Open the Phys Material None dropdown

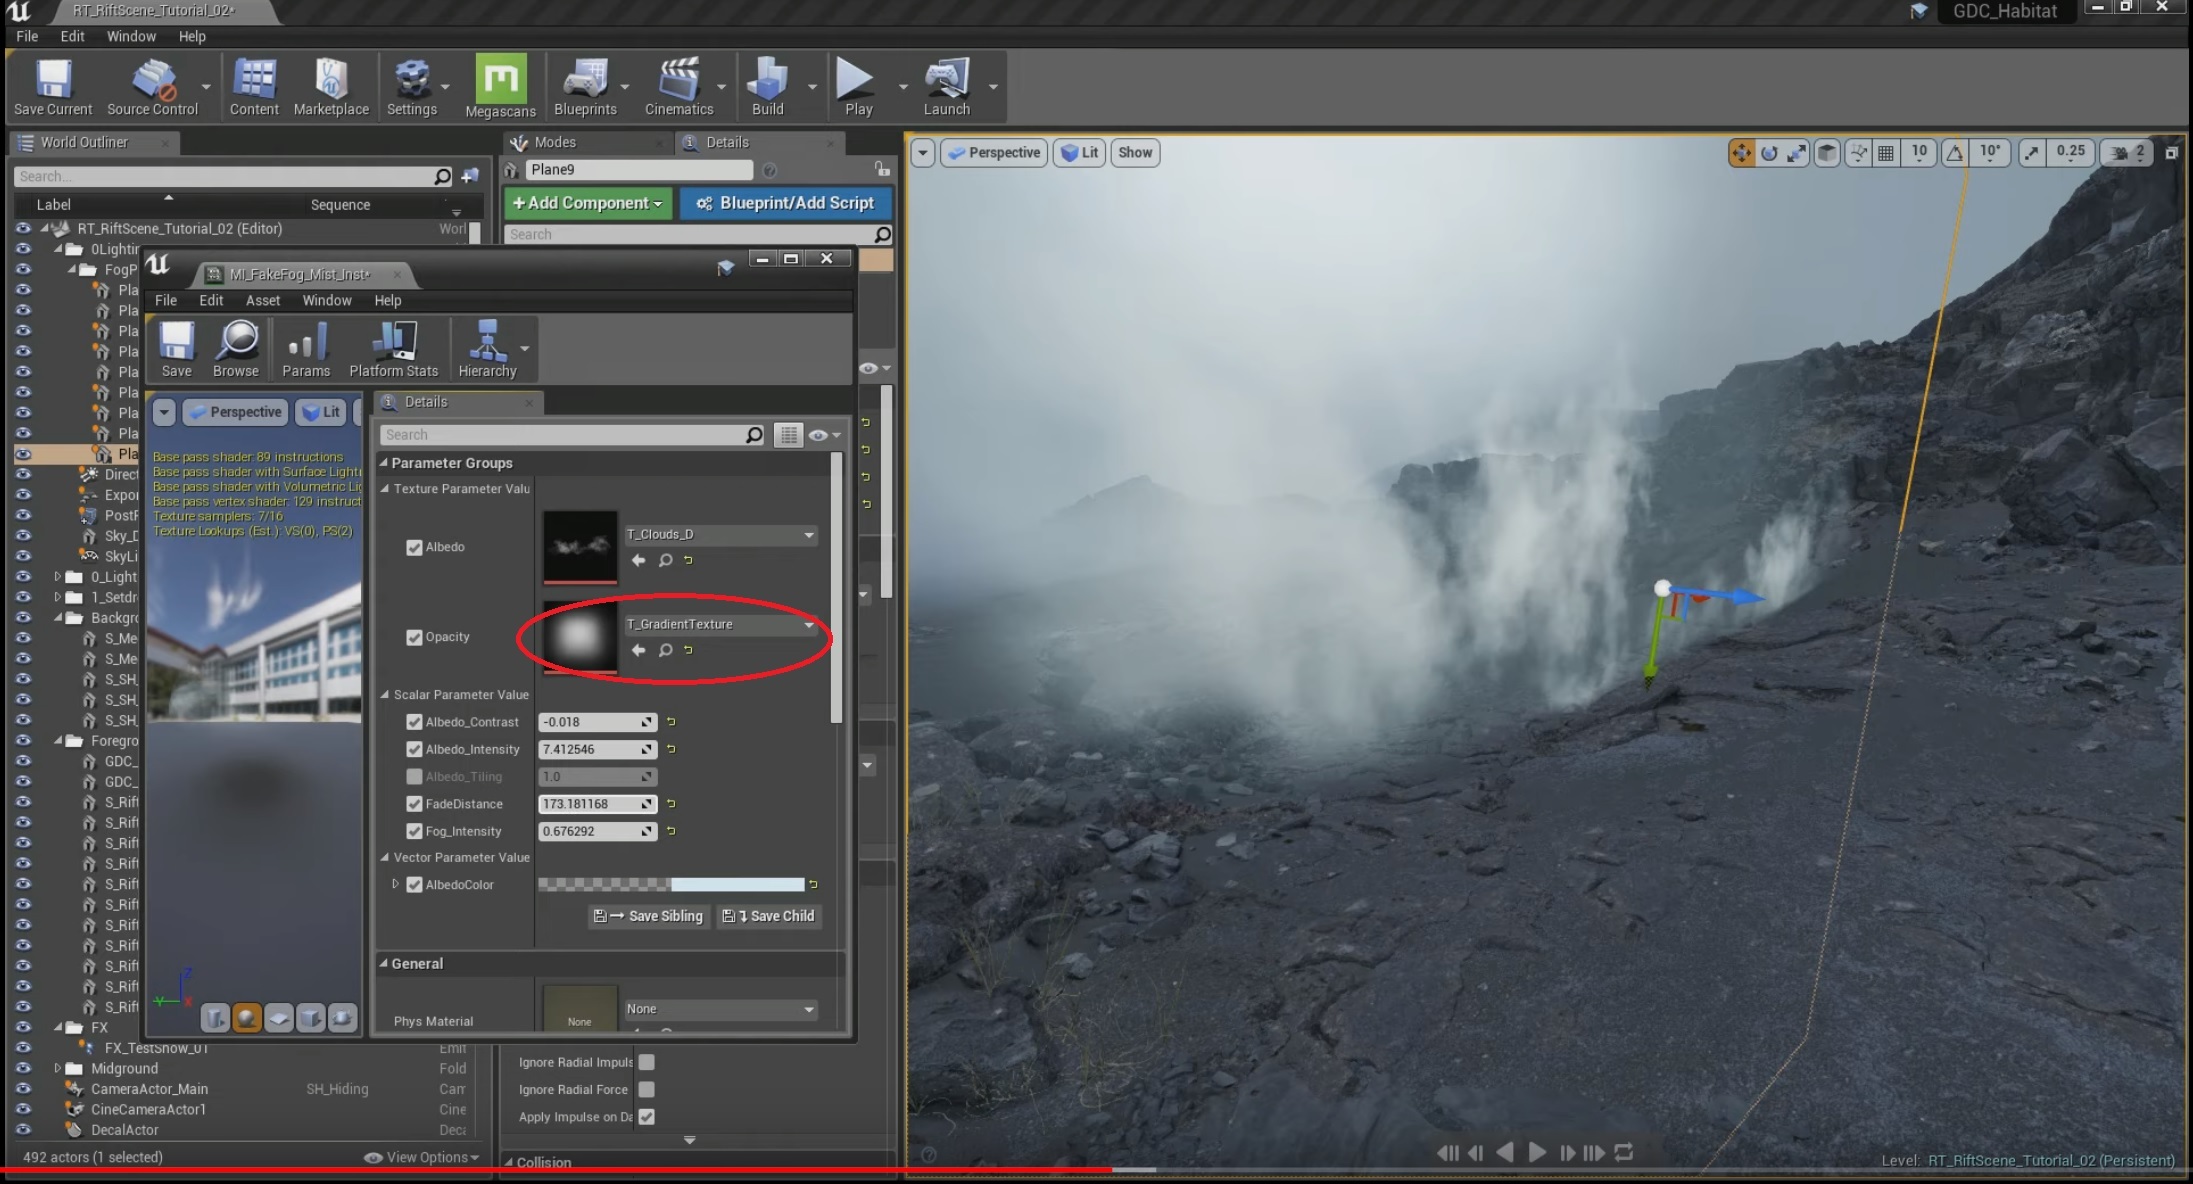click(720, 1009)
